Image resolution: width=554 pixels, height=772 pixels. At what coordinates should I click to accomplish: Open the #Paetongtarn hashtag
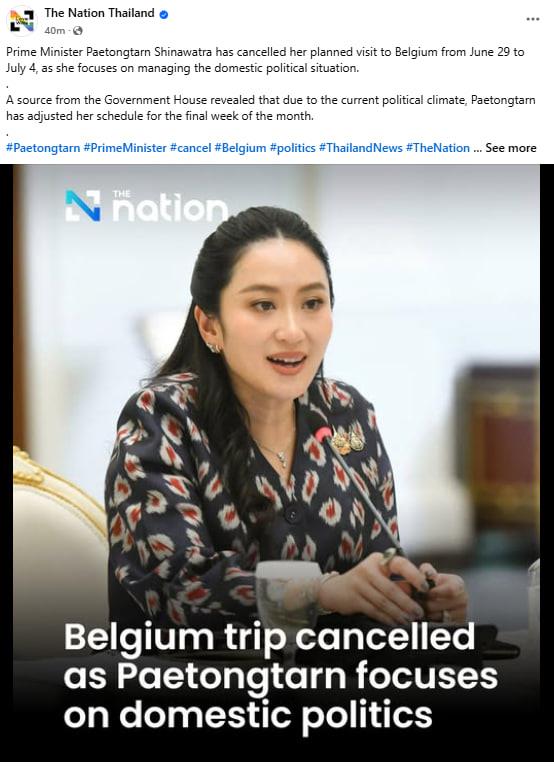[43, 148]
